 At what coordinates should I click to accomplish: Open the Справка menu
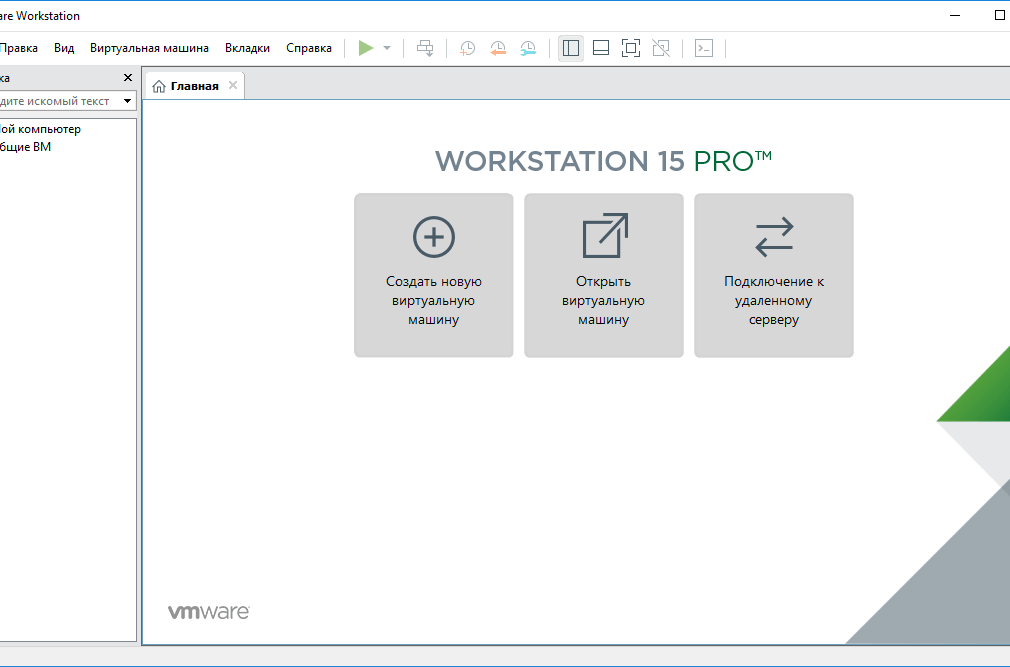[x=309, y=48]
